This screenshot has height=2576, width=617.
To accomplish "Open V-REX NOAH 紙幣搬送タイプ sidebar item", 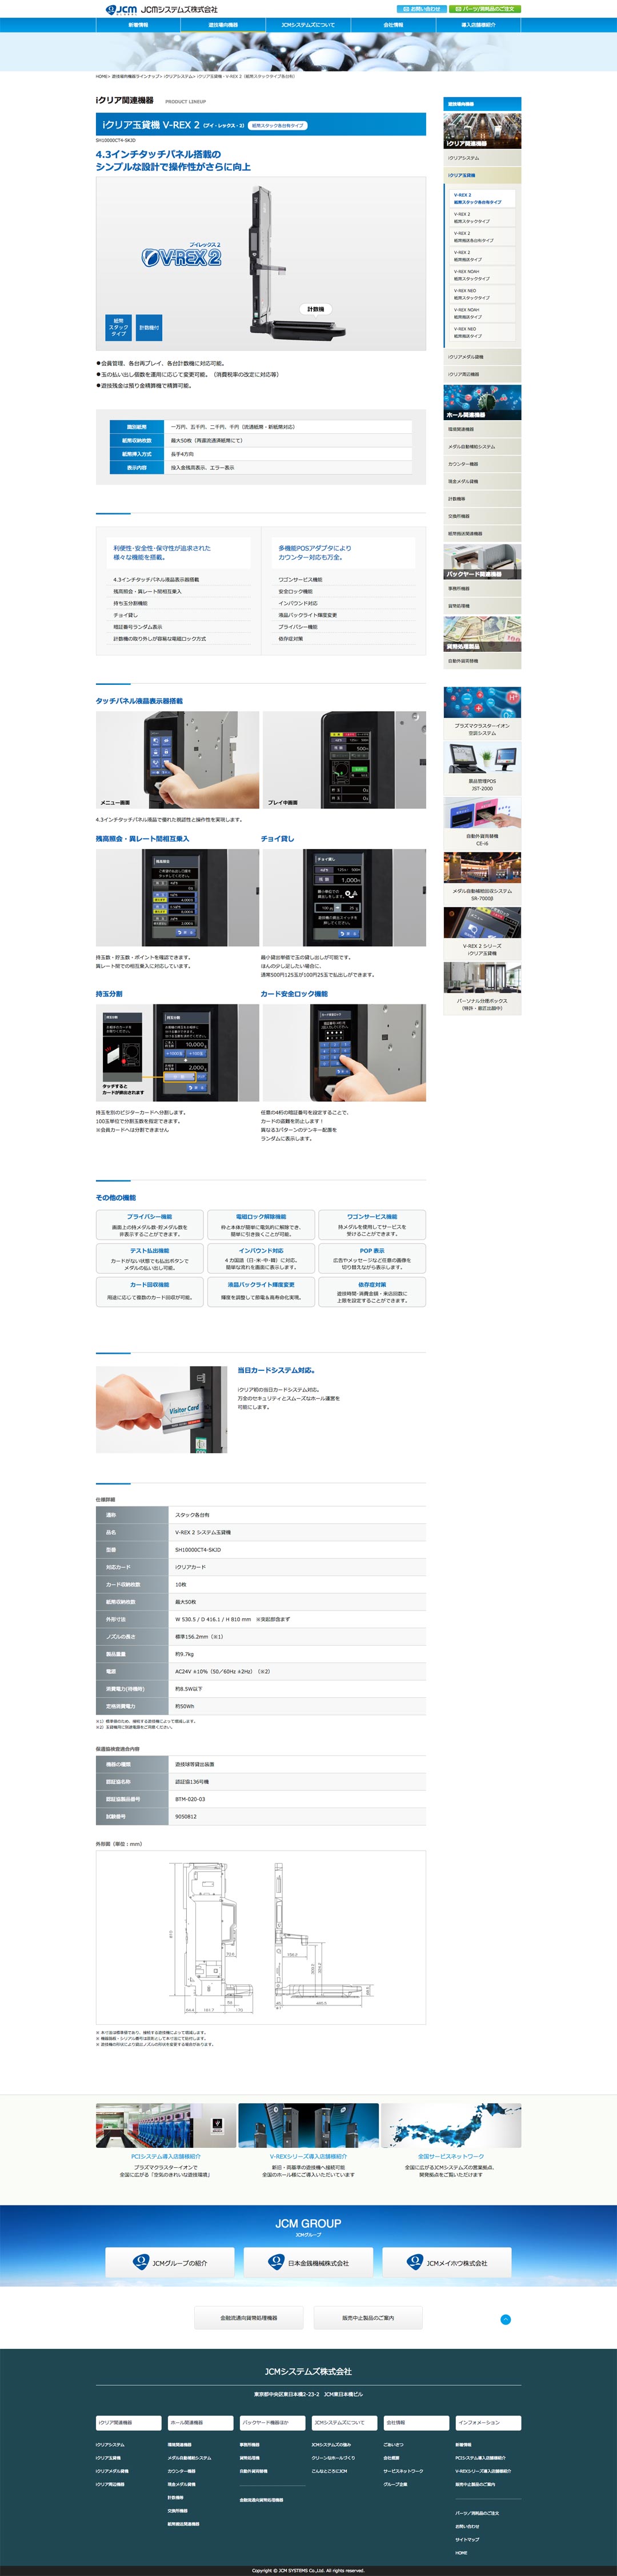I will click(482, 313).
